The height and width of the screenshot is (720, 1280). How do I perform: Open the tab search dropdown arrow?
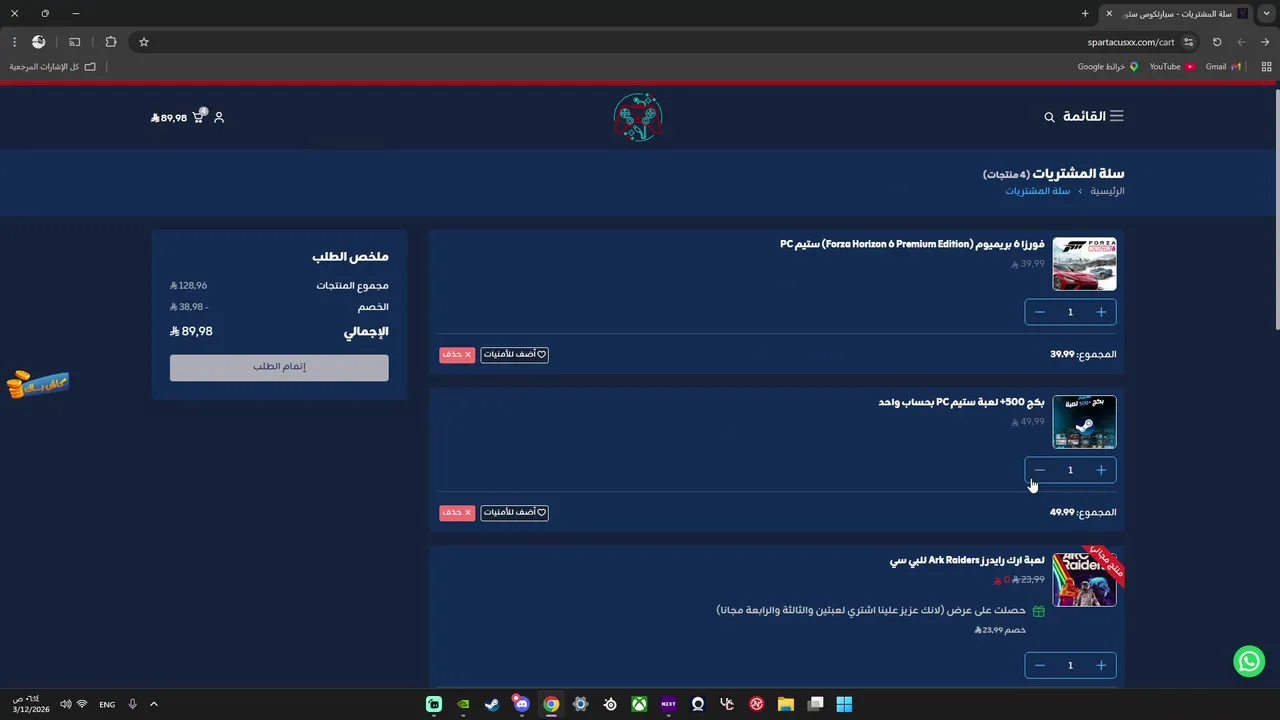click(x=1267, y=13)
